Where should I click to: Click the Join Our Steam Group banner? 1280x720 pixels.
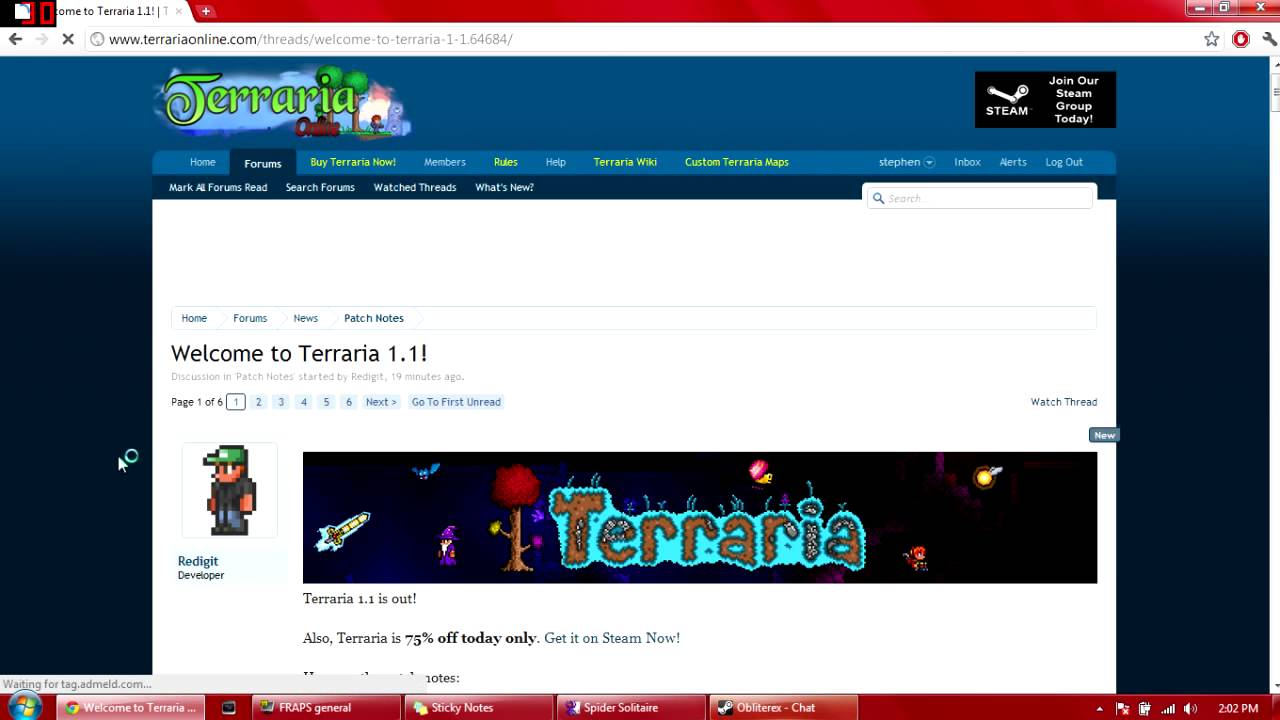click(1045, 100)
